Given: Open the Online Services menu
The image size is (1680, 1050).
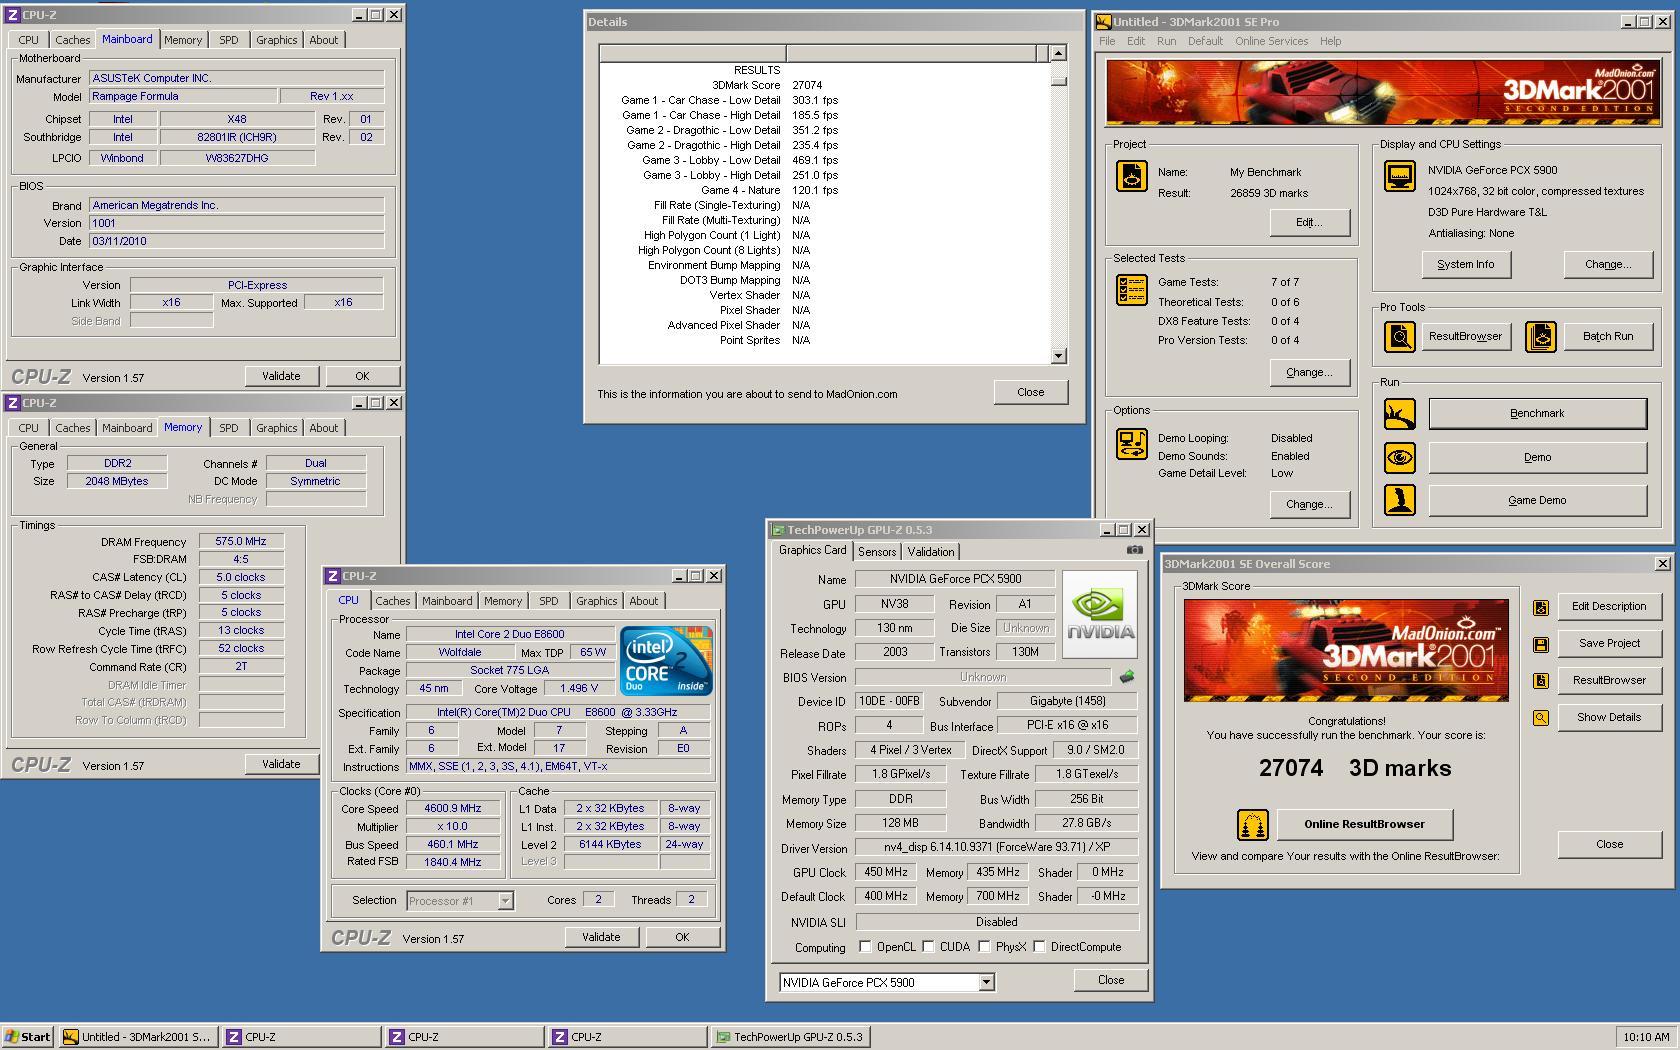Looking at the screenshot, I should click(1271, 41).
